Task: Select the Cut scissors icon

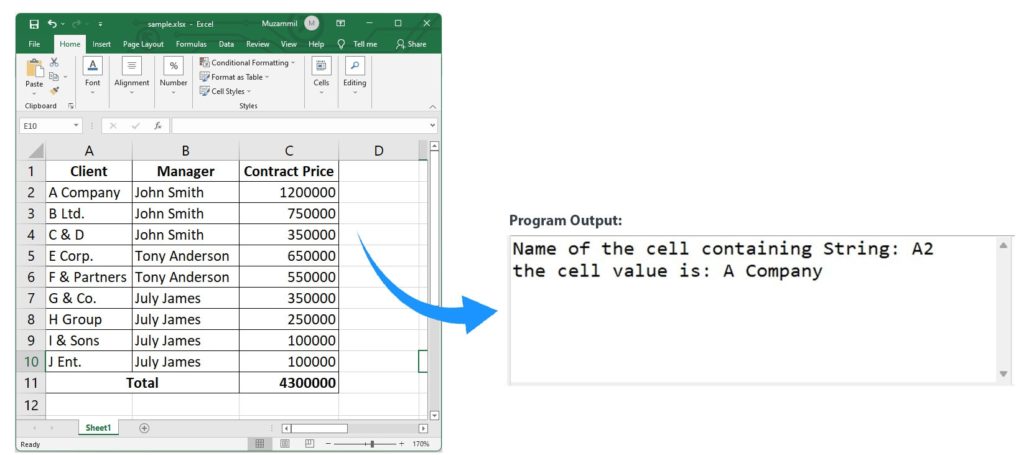Action: 54,62
